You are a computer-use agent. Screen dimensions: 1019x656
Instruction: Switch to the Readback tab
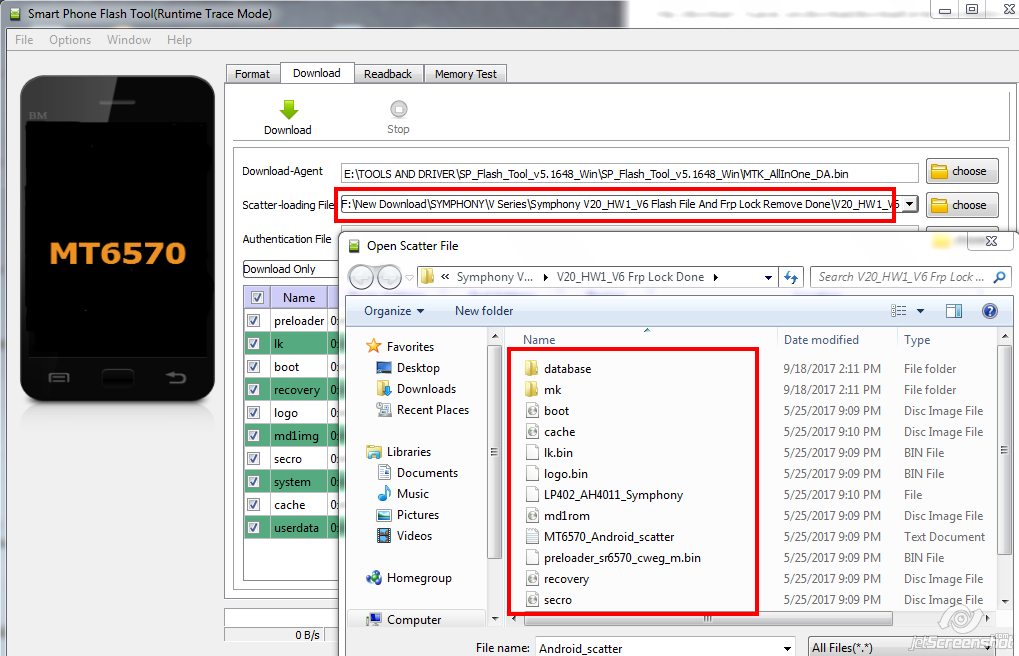click(x=388, y=72)
